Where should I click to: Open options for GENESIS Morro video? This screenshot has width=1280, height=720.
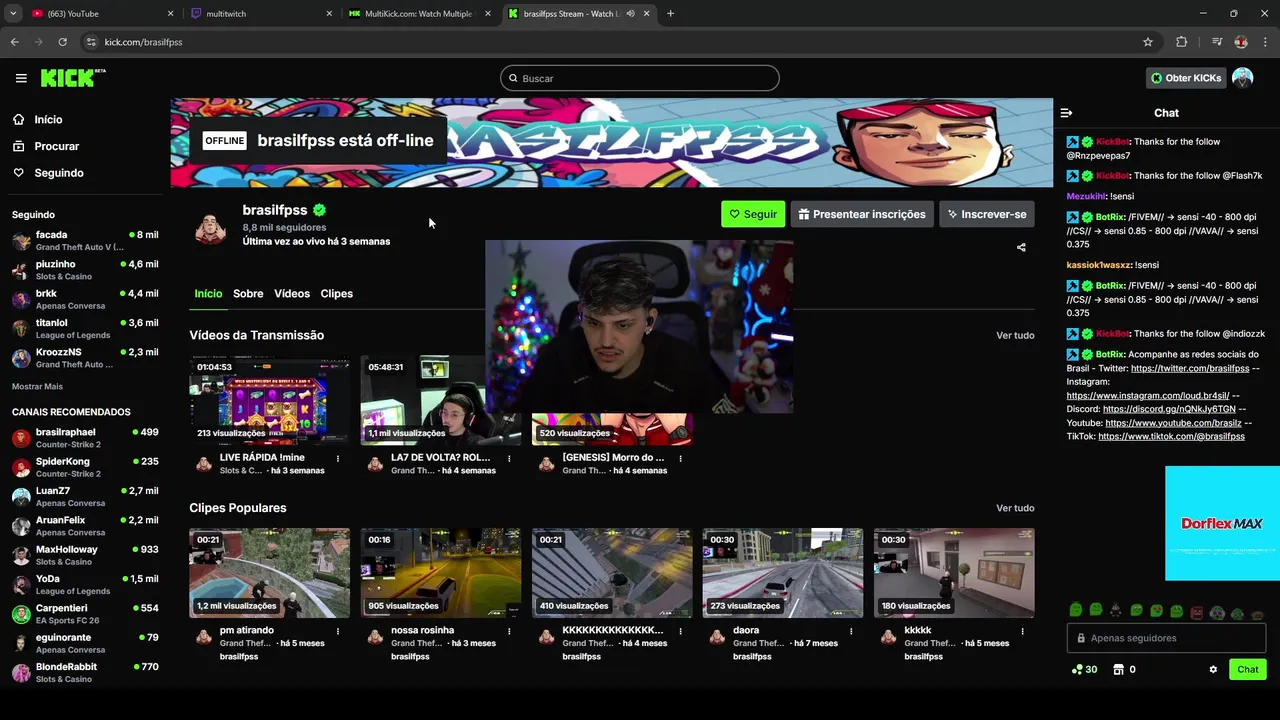(680, 458)
